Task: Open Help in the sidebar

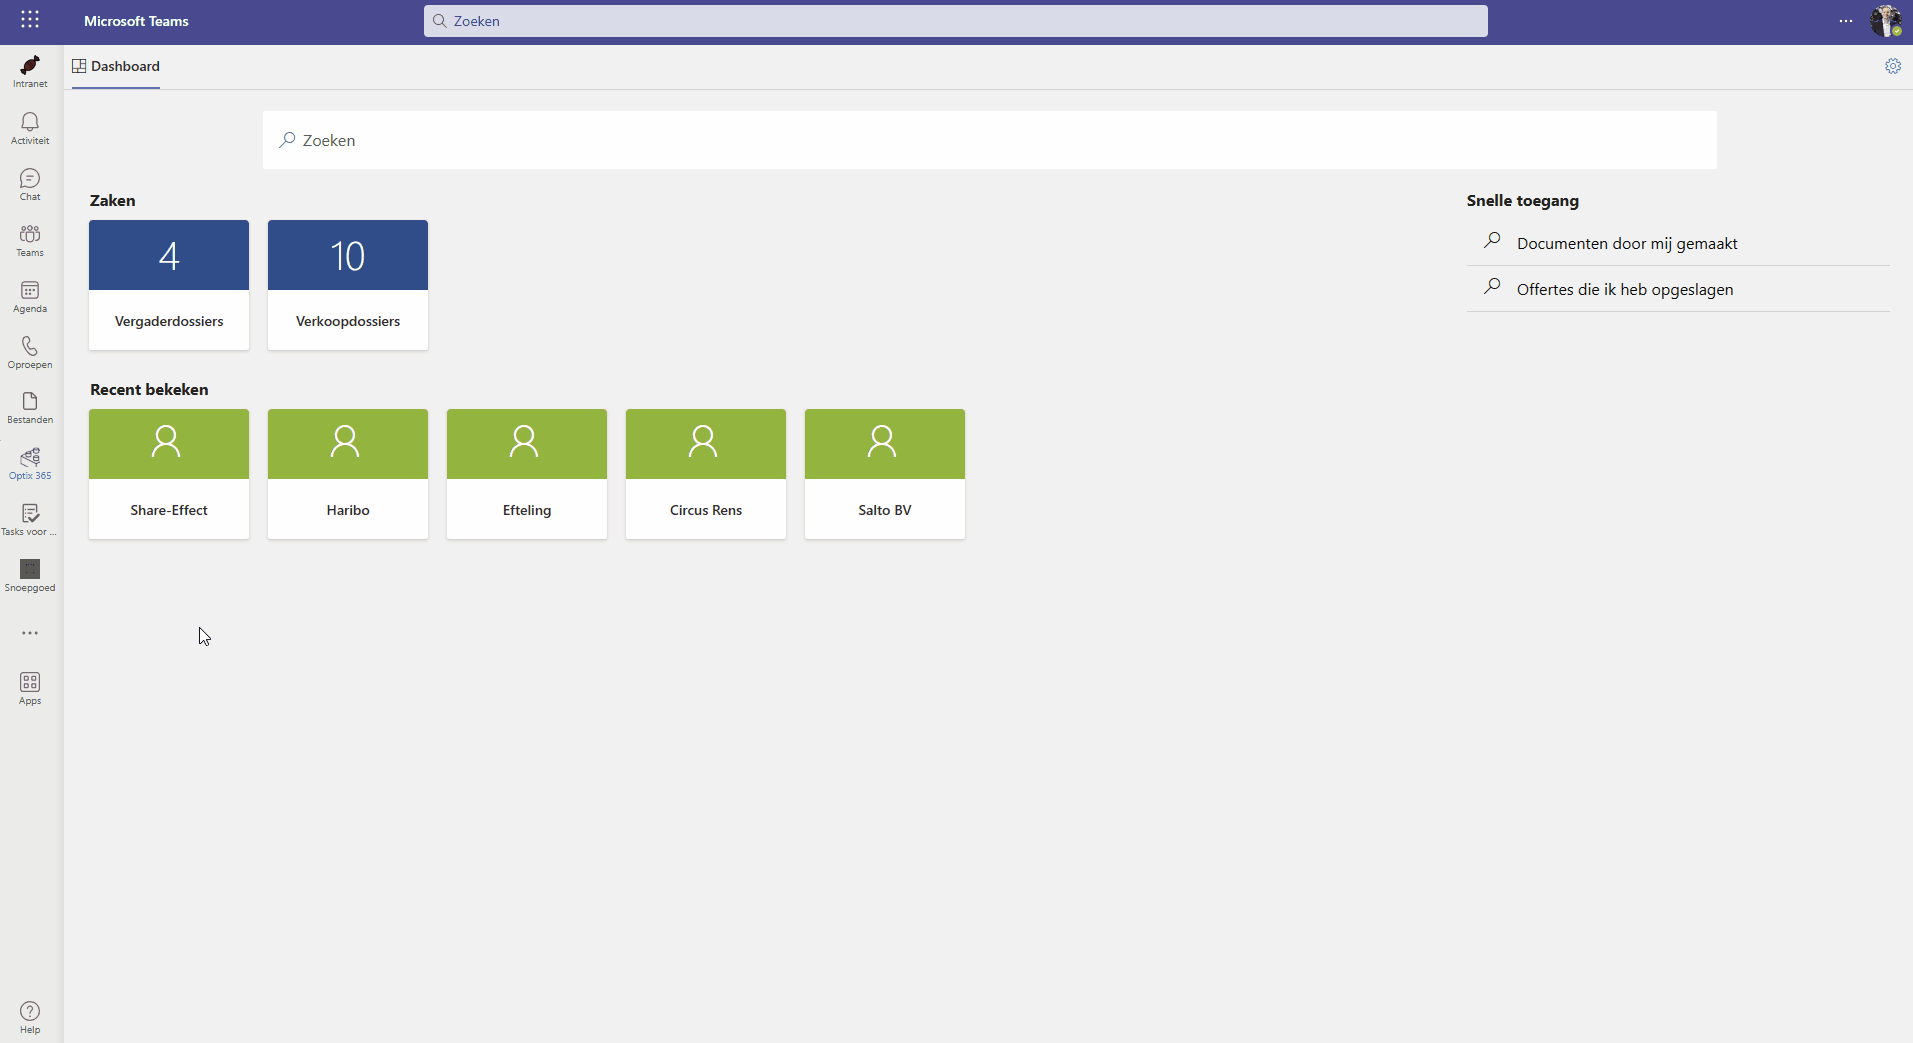Action: [x=30, y=1017]
